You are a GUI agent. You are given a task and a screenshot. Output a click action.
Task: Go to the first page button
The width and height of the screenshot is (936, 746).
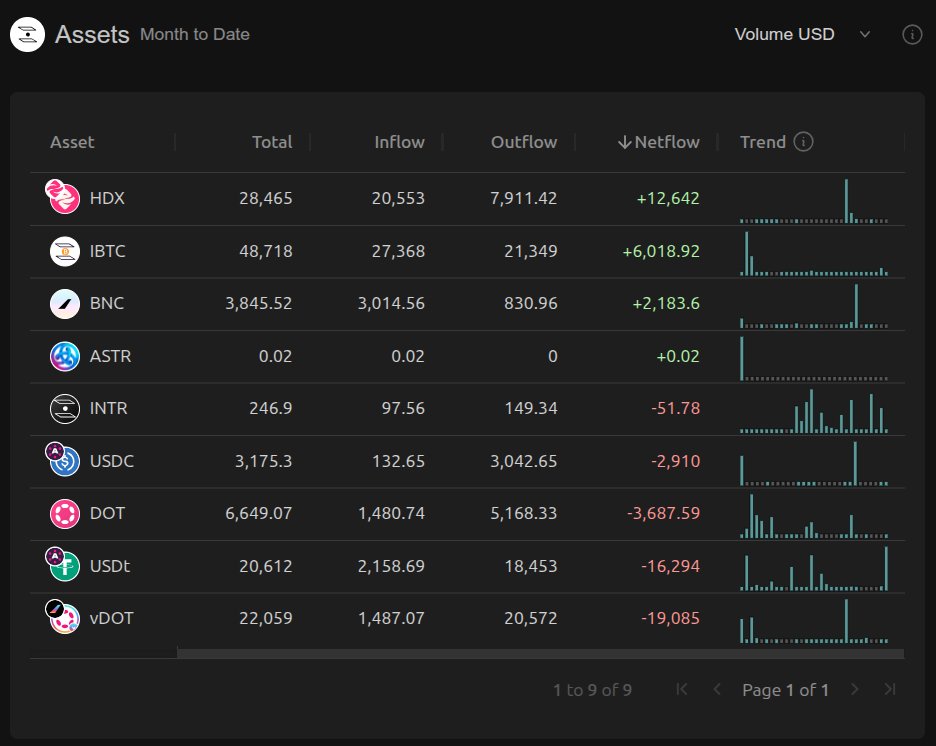[x=682, y=689]
